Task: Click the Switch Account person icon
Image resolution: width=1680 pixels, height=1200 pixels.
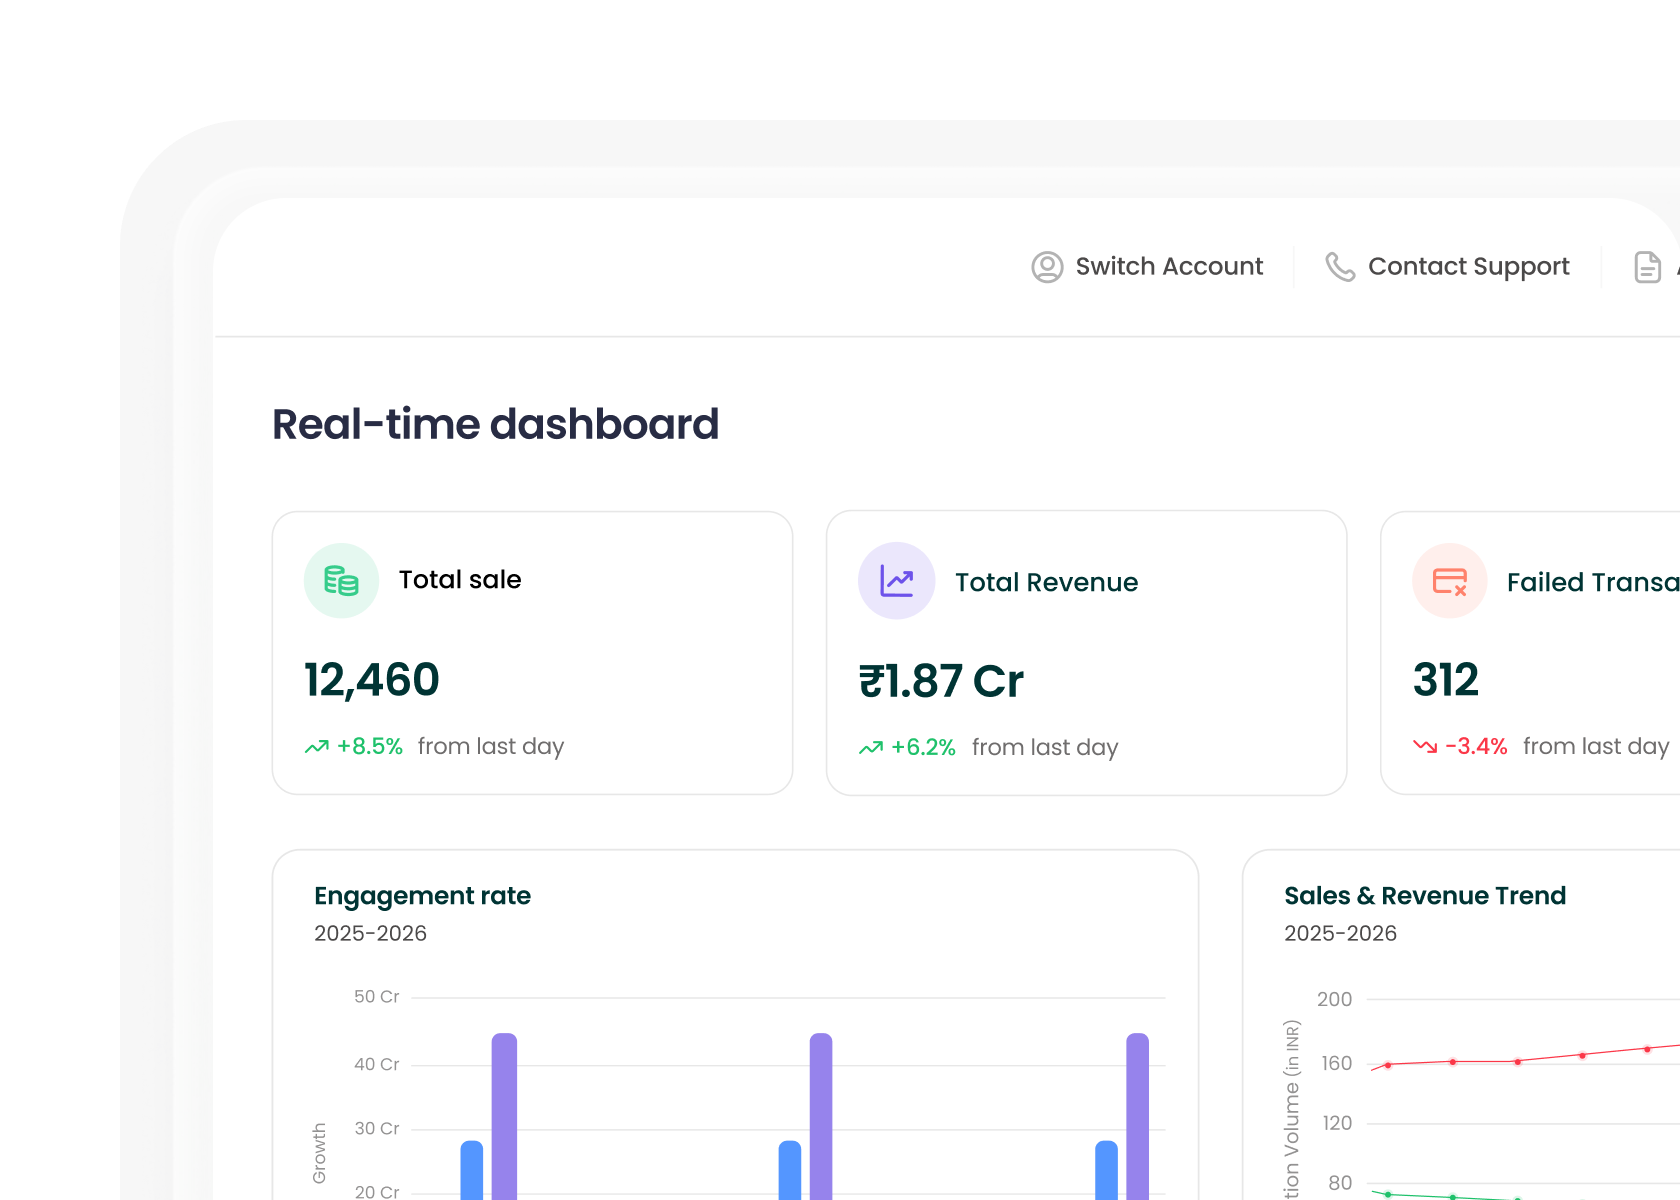Action: coord(1047,266)
